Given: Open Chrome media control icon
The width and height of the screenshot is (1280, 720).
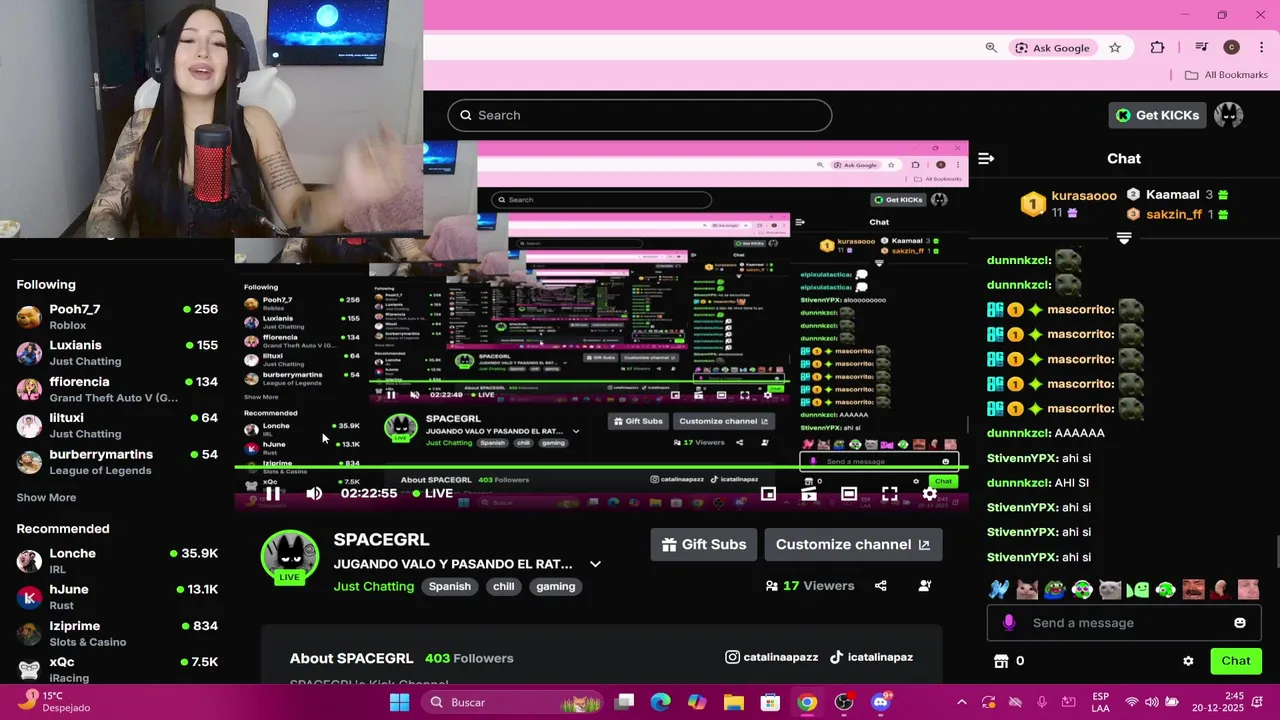Looking at the screenshot, I should 1201,48.
